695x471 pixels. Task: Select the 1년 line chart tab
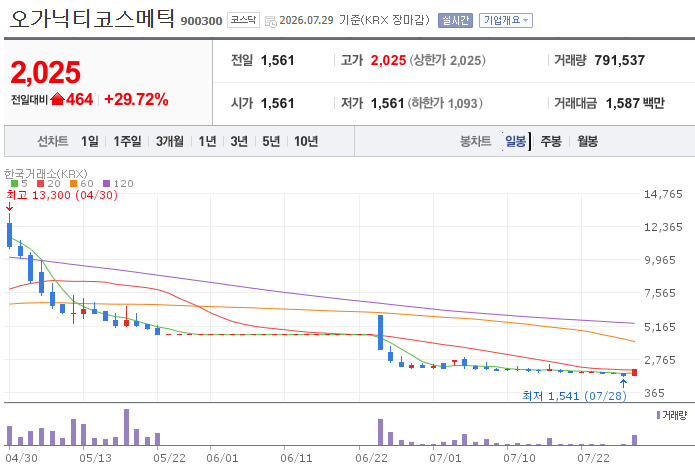[x=207, y=141]
